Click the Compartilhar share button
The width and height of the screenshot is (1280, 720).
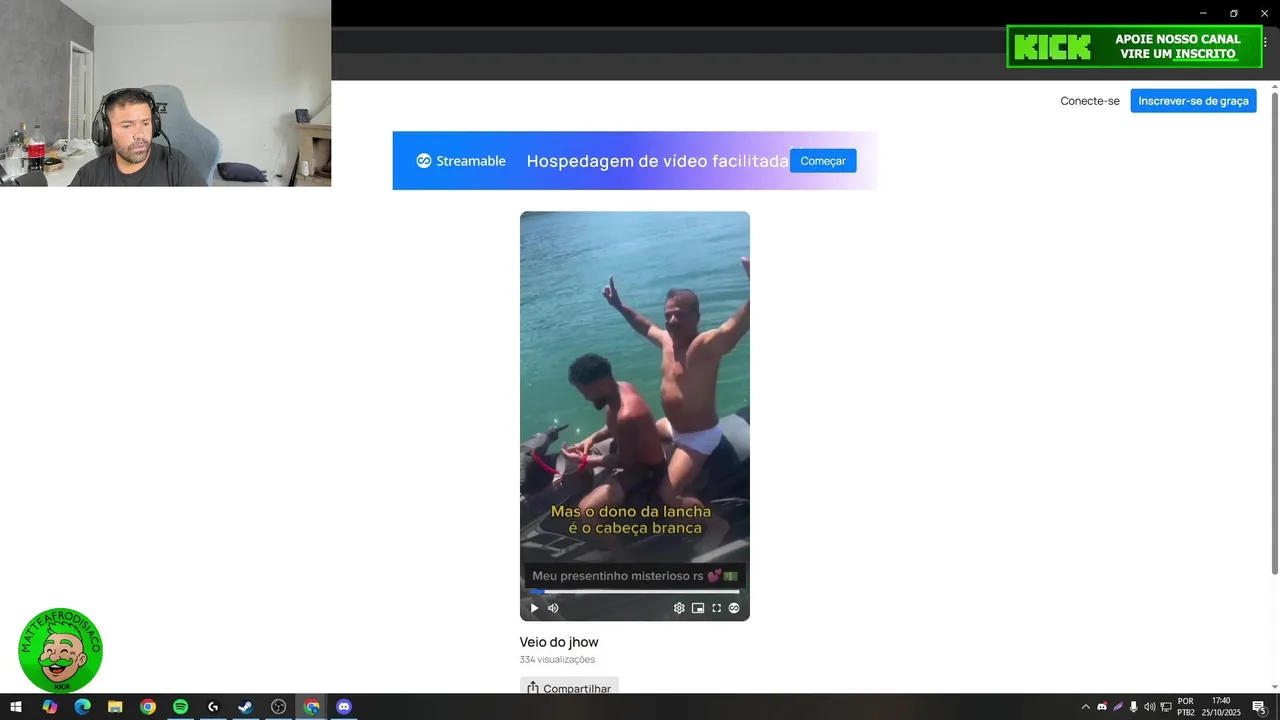pos(569,688)
